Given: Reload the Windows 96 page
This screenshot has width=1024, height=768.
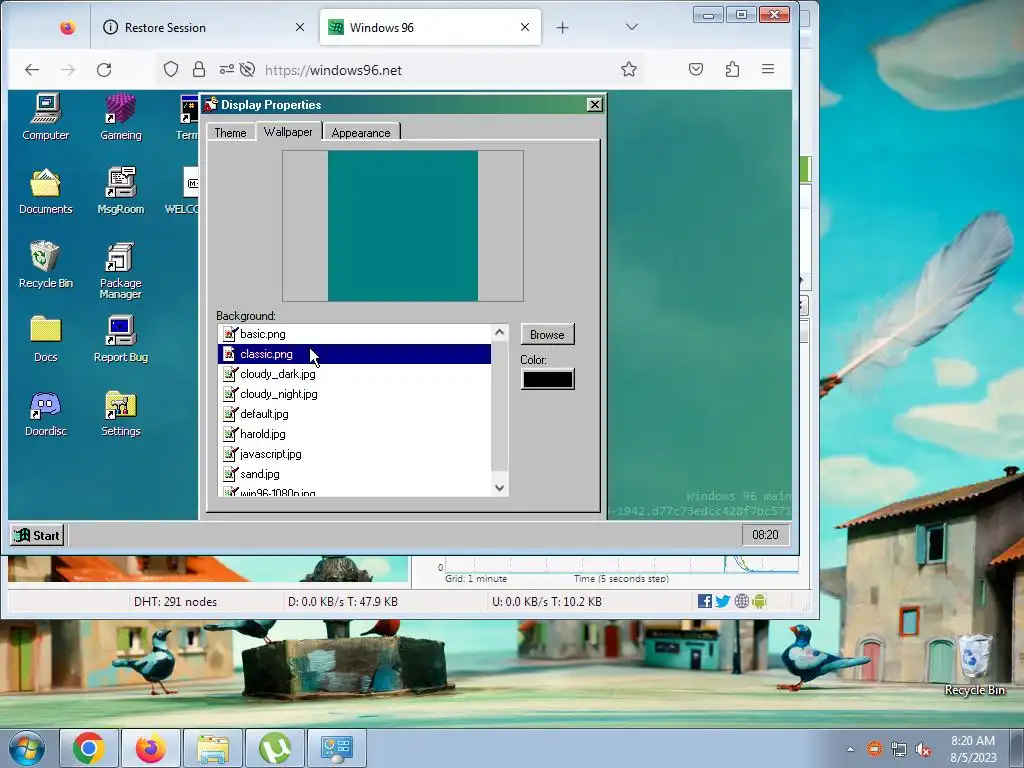Looking at the screenshot, I should click(x=104, y=70).
